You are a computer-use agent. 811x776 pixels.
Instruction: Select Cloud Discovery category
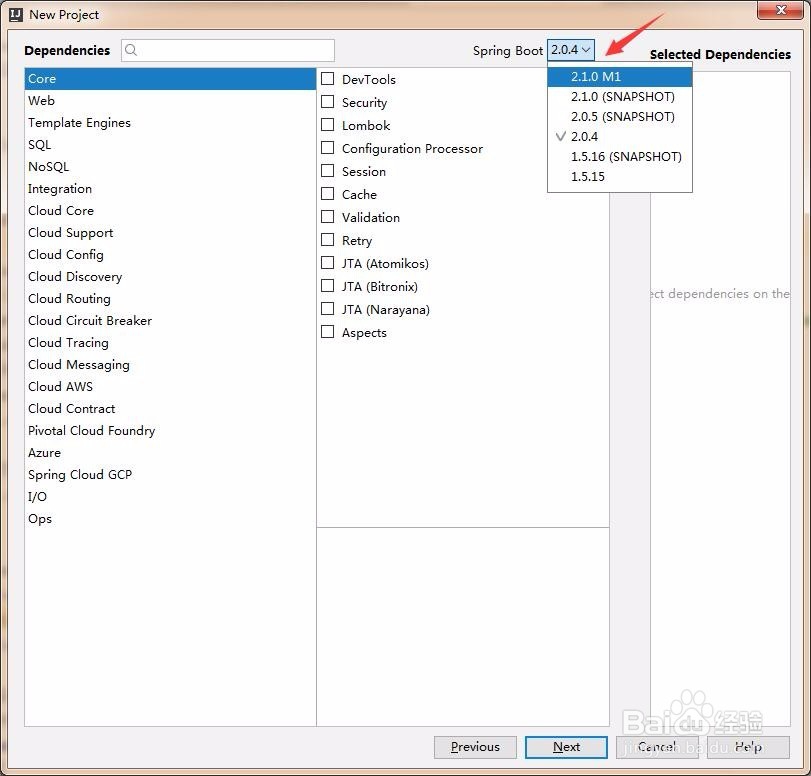click(170, 276)
